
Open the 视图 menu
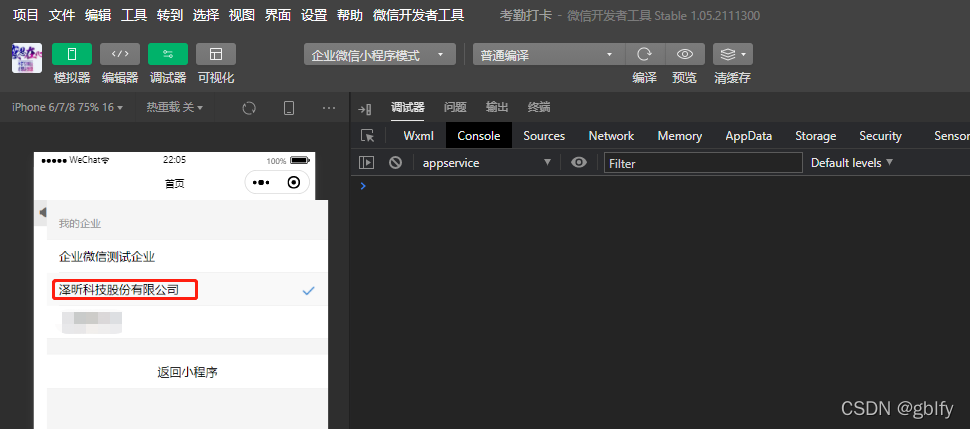click(242, 15)
